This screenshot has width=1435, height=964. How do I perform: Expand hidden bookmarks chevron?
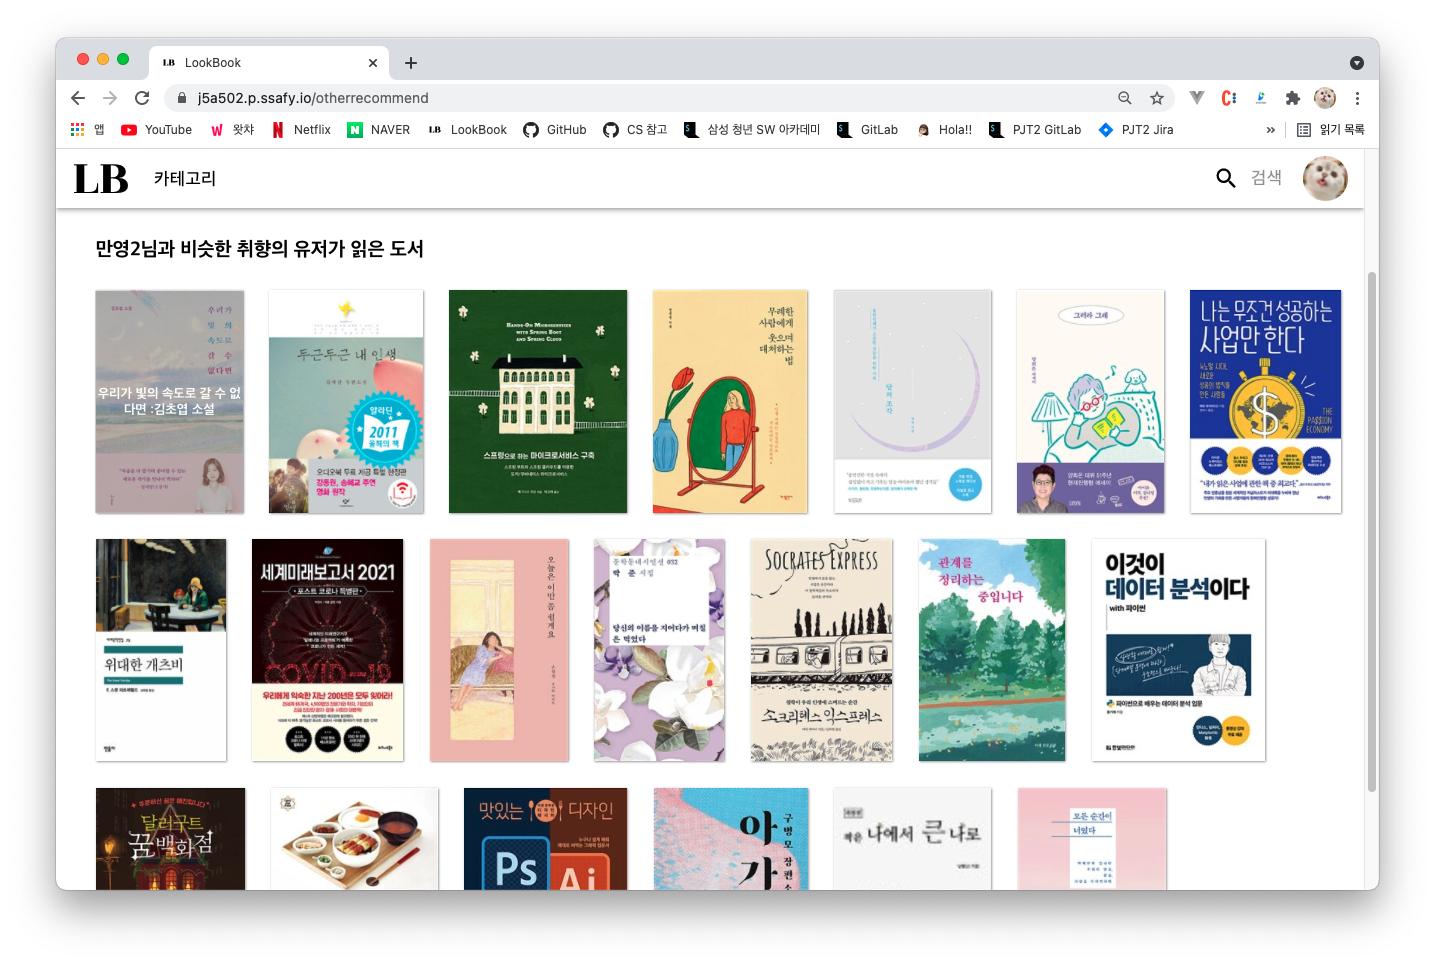tap(1271, 129)
